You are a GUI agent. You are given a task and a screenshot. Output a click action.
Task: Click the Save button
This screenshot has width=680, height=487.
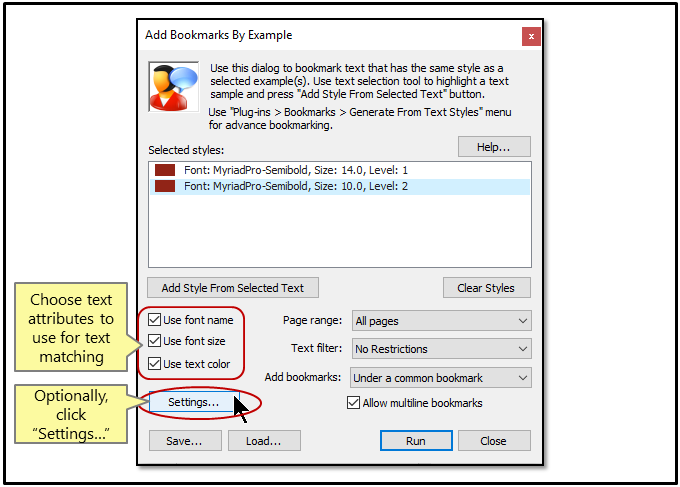pos(185,441)
